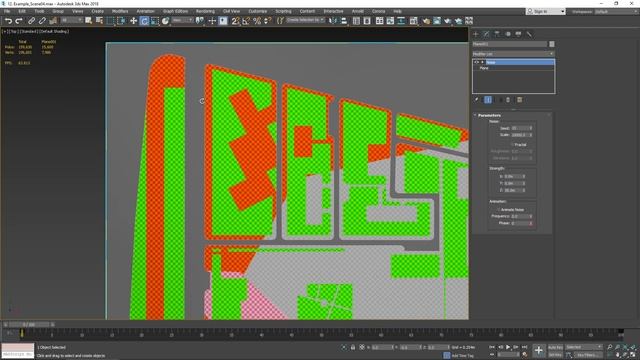Image resolution: width=640 pixels, height=360 pixels.
Task: Open the Rendering menu
Action: tap(205, 11)
